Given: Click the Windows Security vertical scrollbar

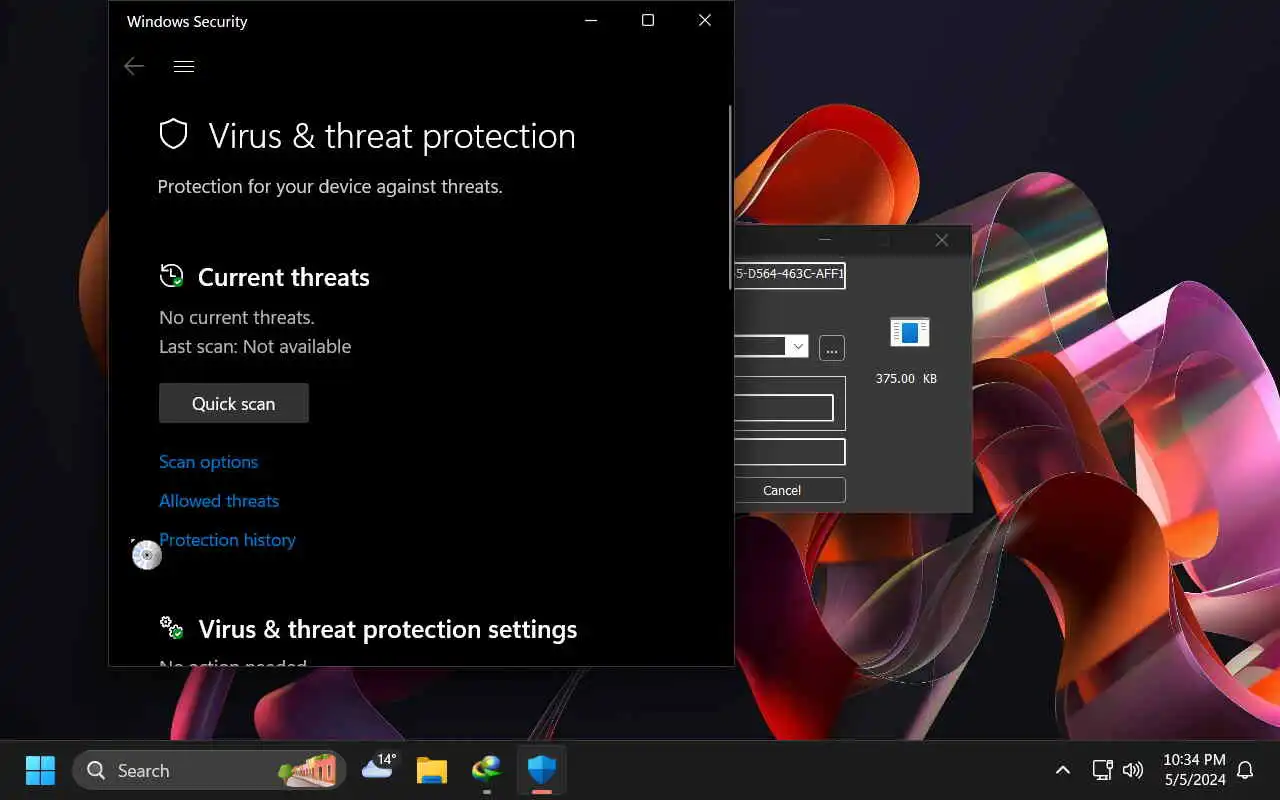Looking at the screenshot, I should point(730,198).
